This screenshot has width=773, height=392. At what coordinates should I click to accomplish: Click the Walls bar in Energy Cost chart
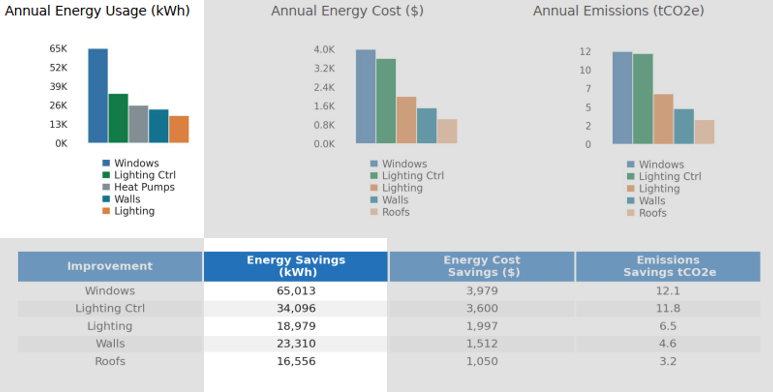pyautogui.click(x=427, y=126)
